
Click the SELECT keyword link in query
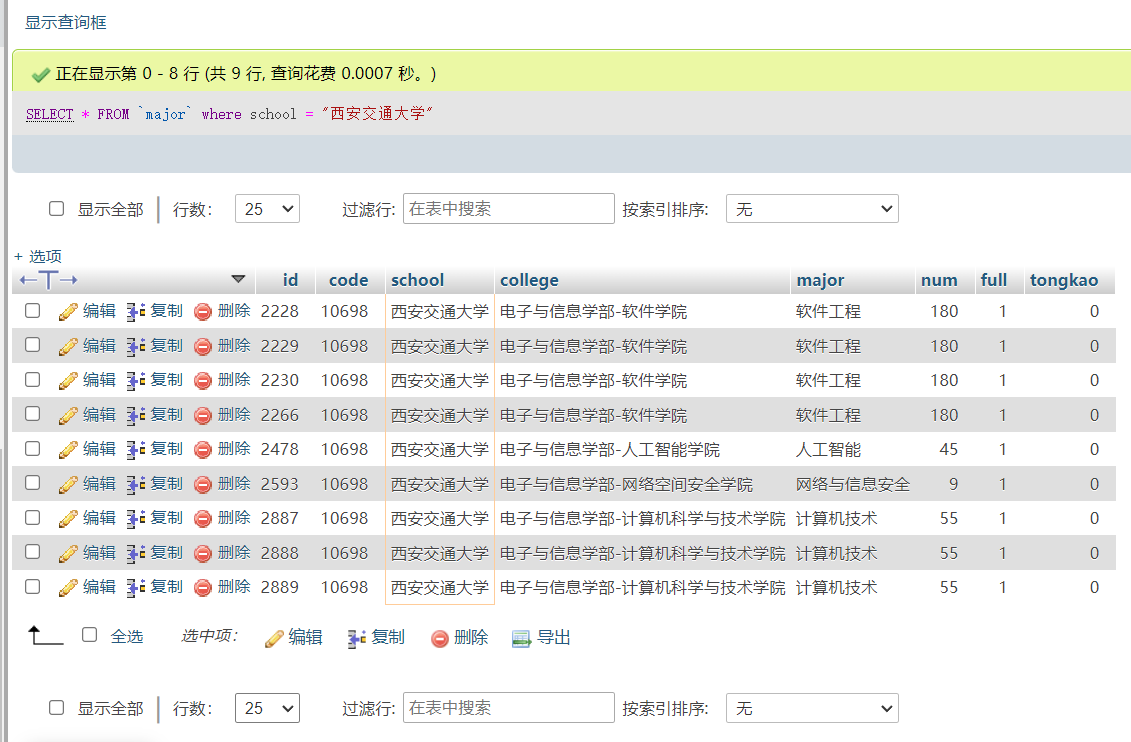click(x=50, y=114)
